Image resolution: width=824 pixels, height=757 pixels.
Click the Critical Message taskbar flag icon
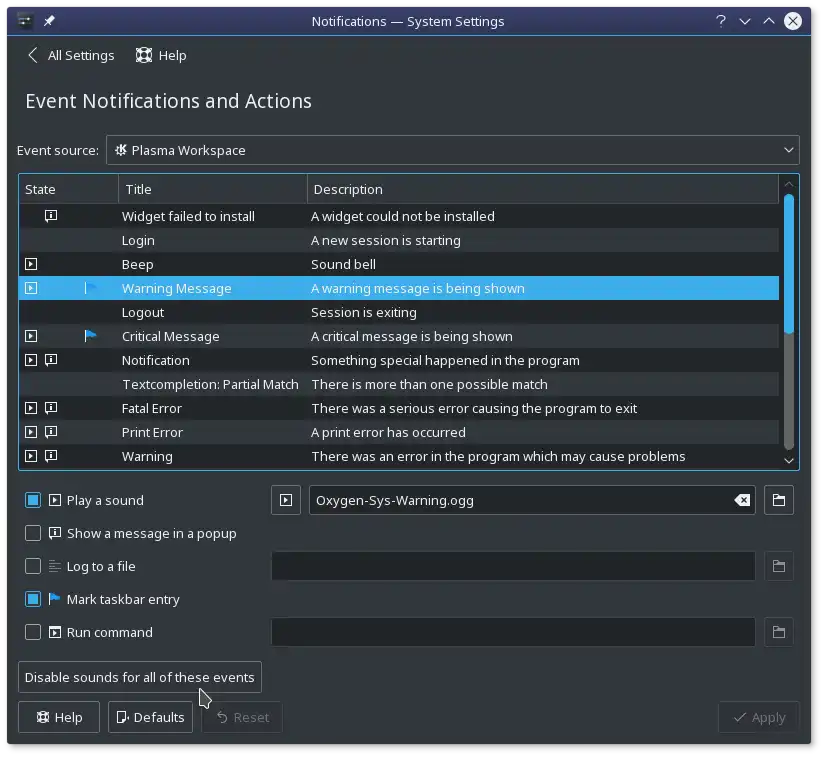91,336
